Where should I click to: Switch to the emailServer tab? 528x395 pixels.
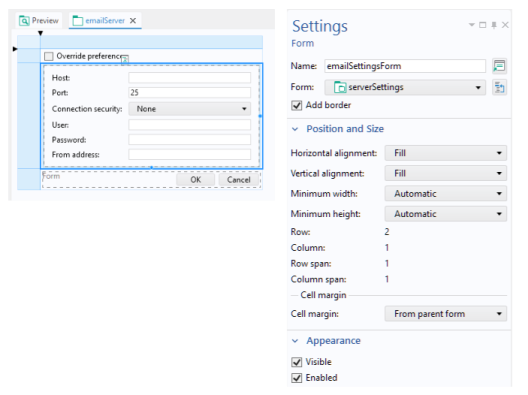105,21
